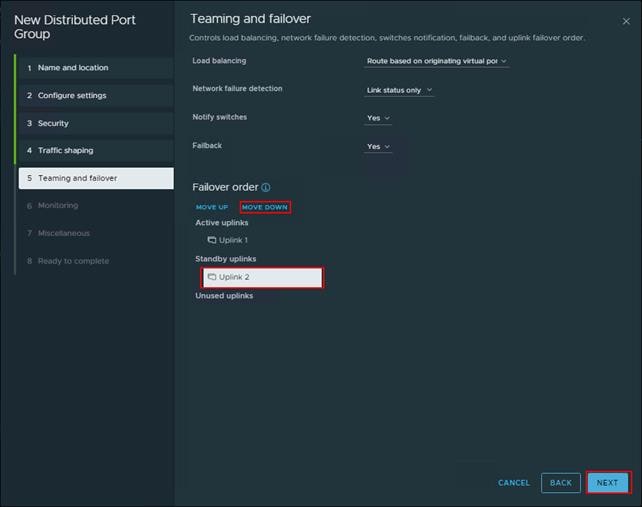
Task: Click the Teaming and failover title
Action: [x=251, y=19]
